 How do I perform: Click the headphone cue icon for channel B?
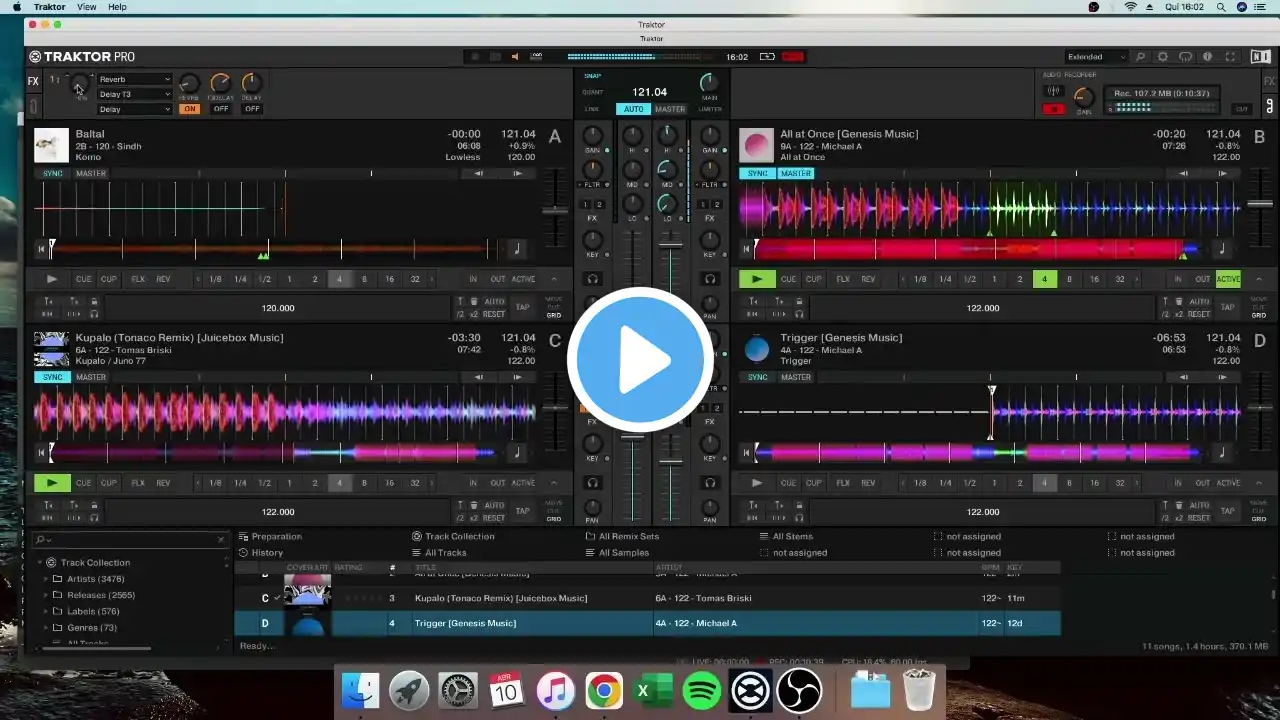tap(709, 279)
